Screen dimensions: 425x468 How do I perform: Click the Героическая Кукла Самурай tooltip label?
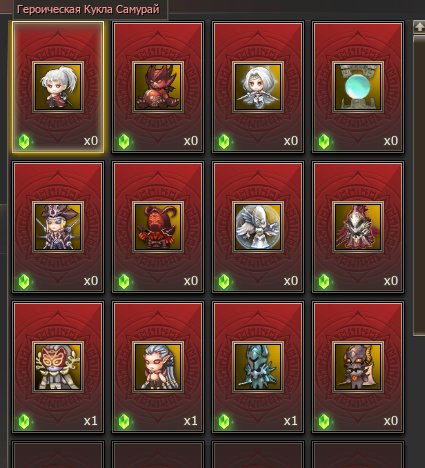coord(88,9)
